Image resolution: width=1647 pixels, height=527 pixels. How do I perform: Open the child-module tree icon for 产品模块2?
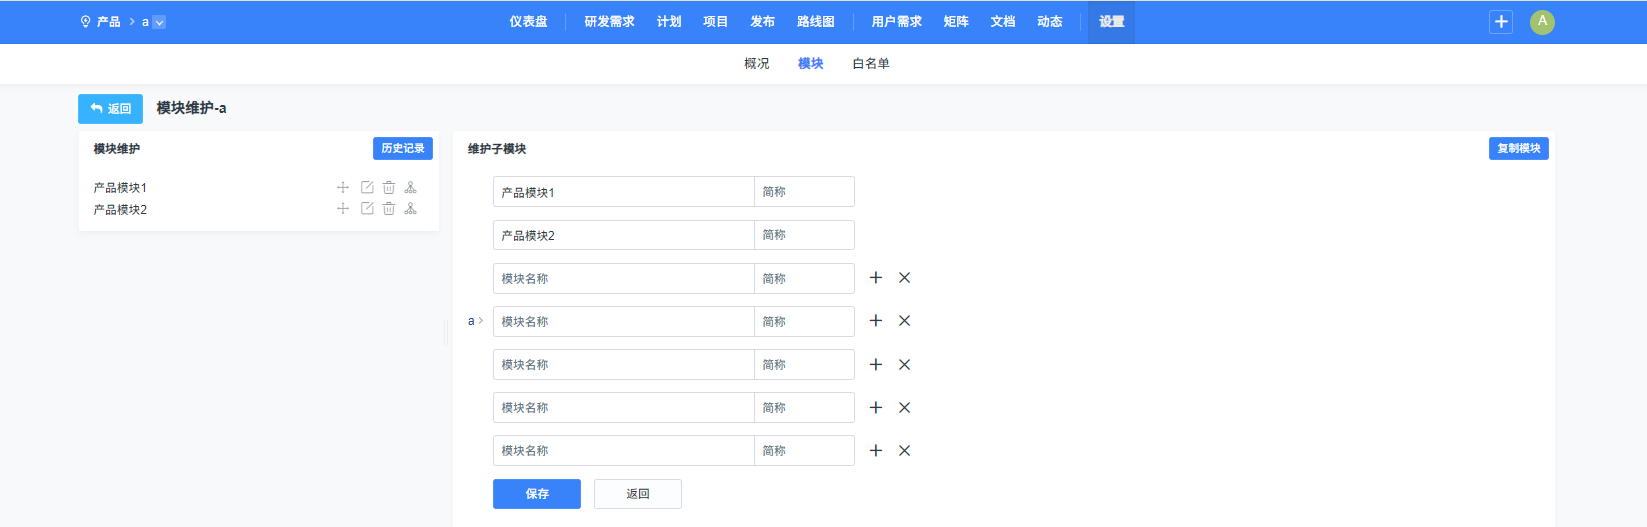click(x=410, y=208)
